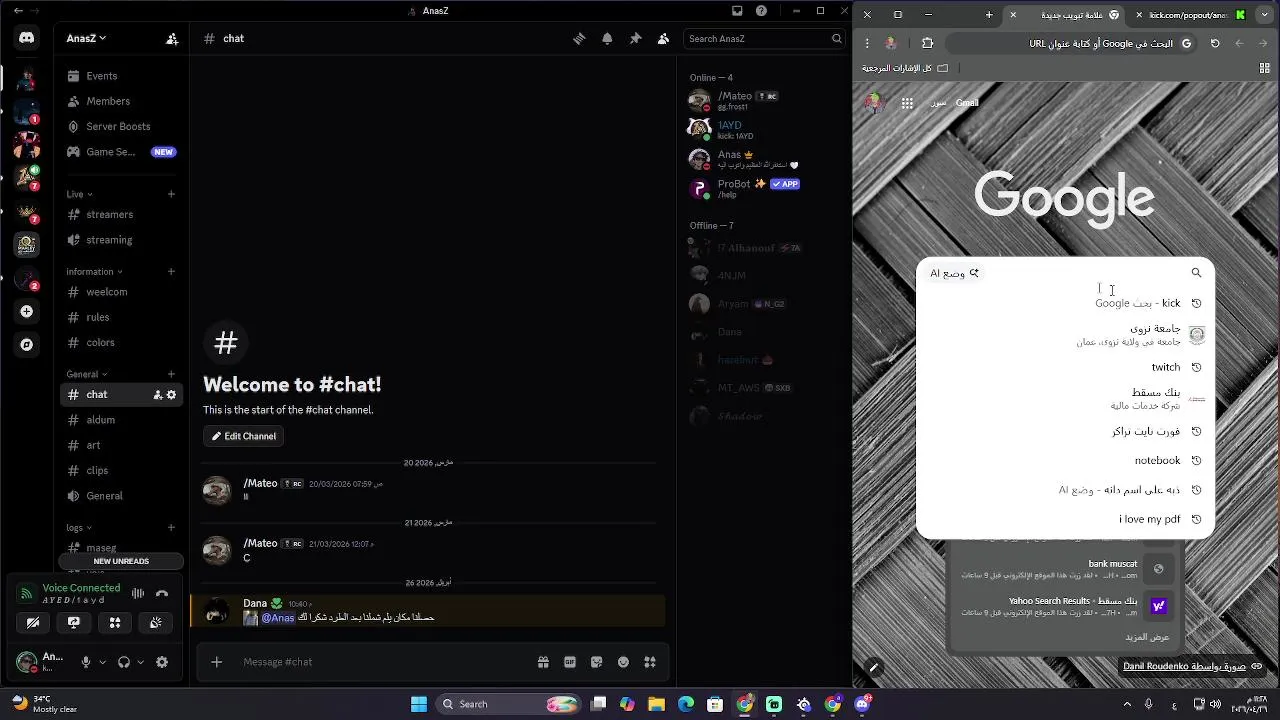Open Discord User Settings gear

pyautogui.click(x=162, y=662)
